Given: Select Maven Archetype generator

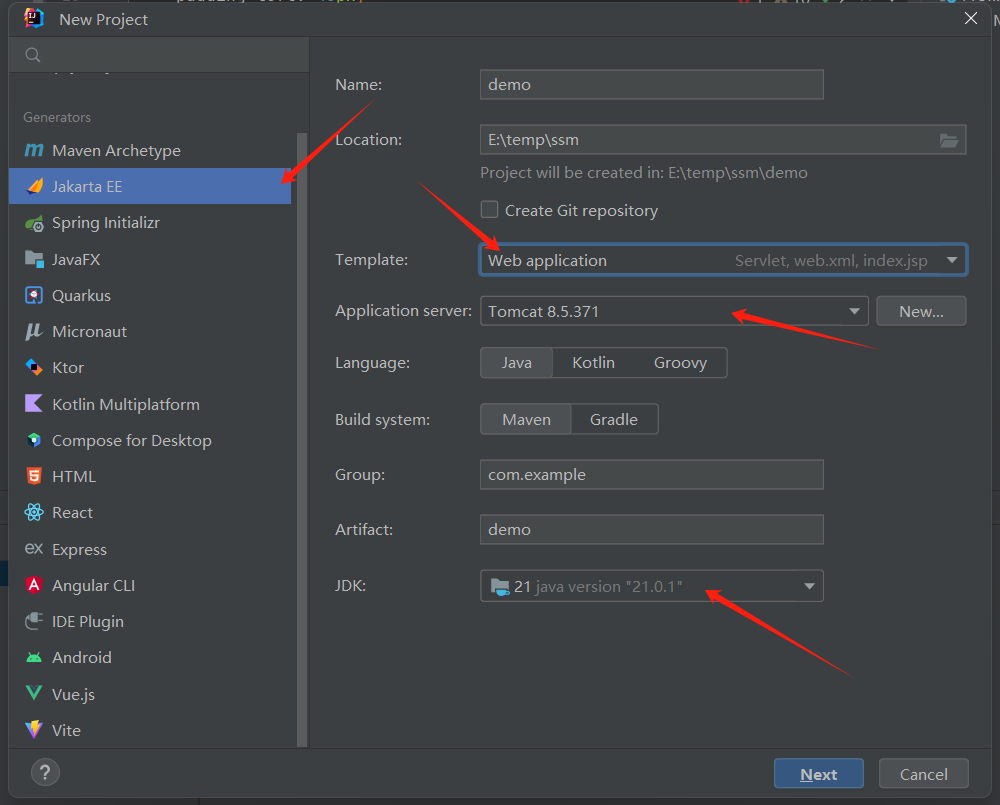Looking at the screenshot, I should (150, 150).
